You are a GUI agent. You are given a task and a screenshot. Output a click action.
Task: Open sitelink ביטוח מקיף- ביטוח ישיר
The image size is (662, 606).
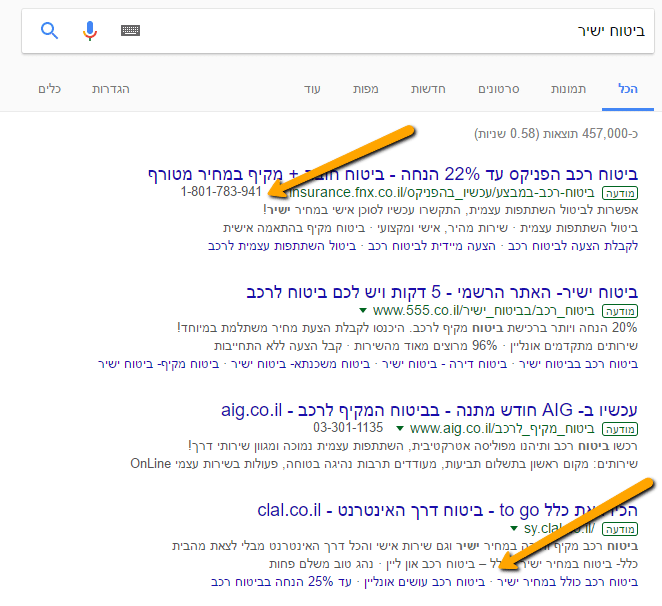[x=159, y=364]
